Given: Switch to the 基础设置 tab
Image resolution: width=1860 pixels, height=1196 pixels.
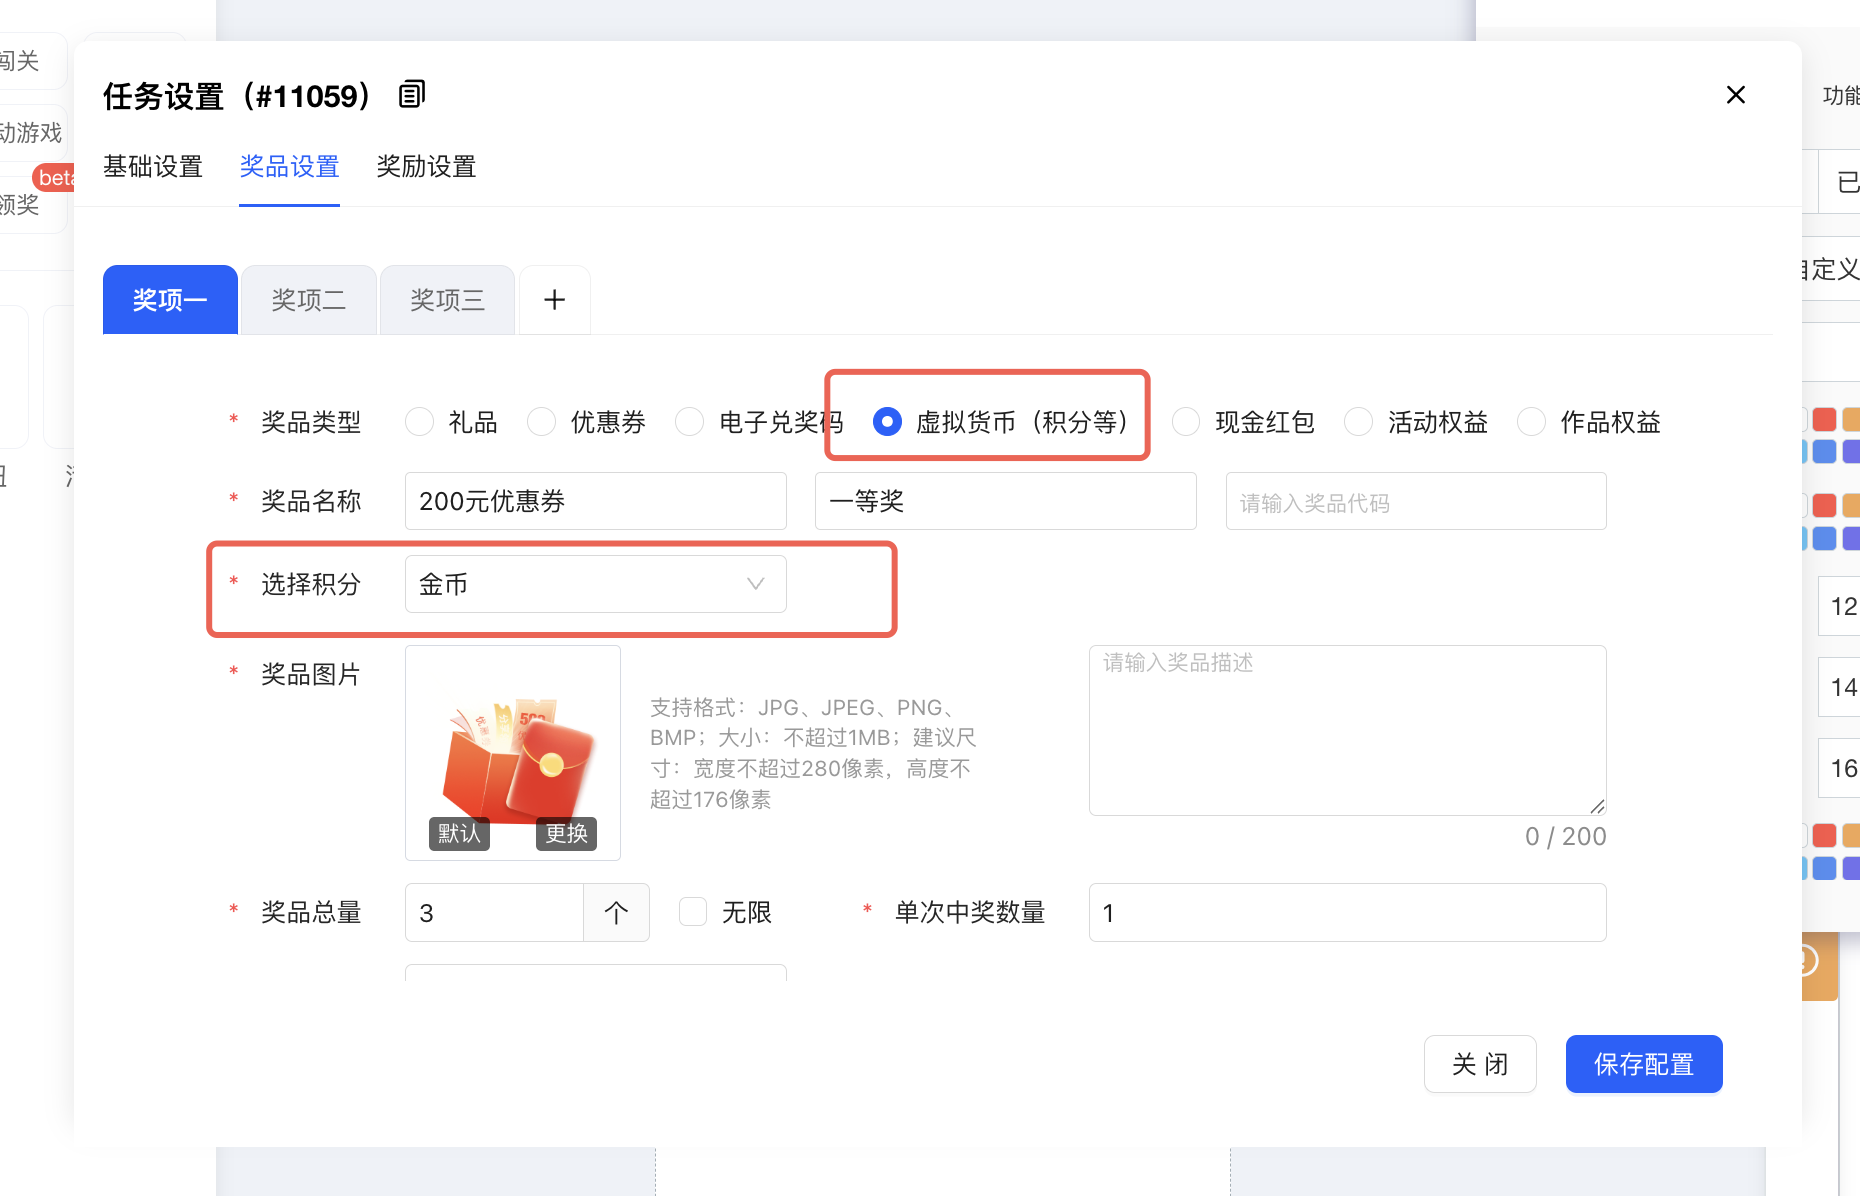Looking at the screenshot, I should coord(153,167).
